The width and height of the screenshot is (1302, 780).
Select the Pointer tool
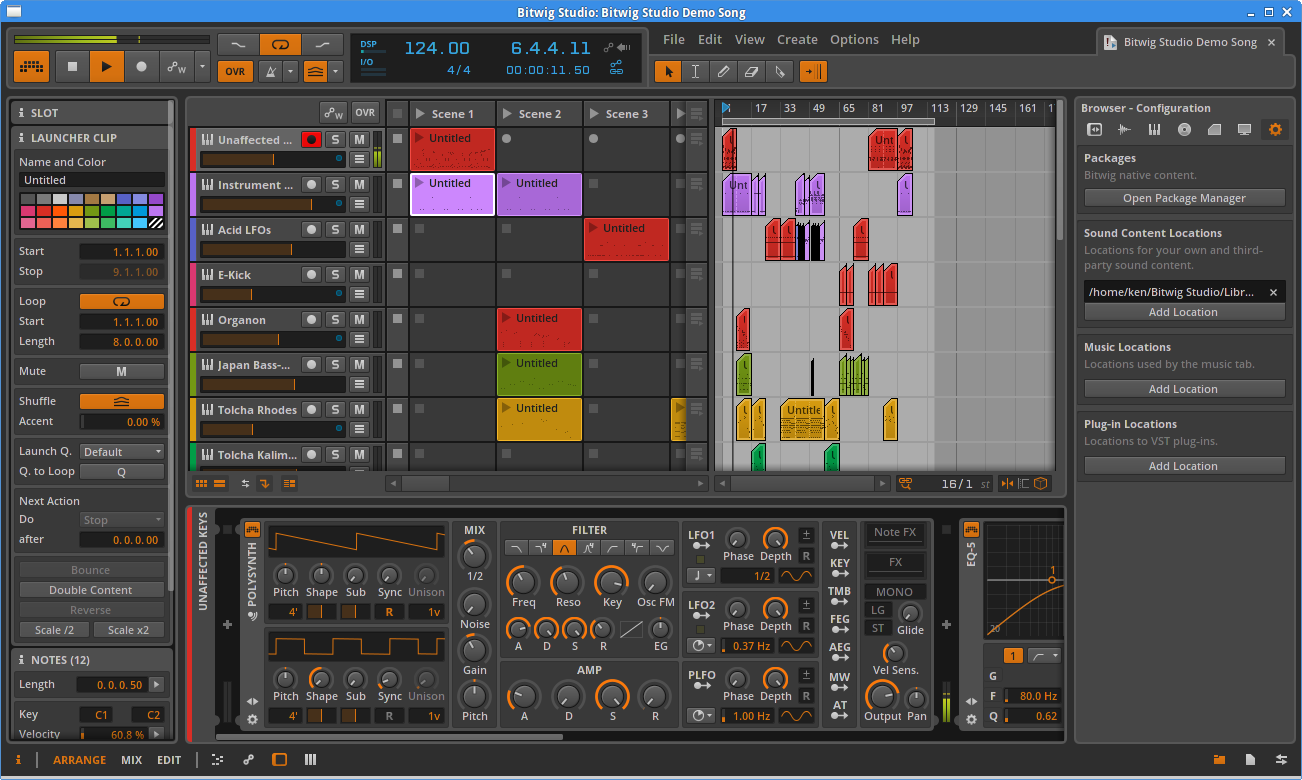click(x=668, y=71)
